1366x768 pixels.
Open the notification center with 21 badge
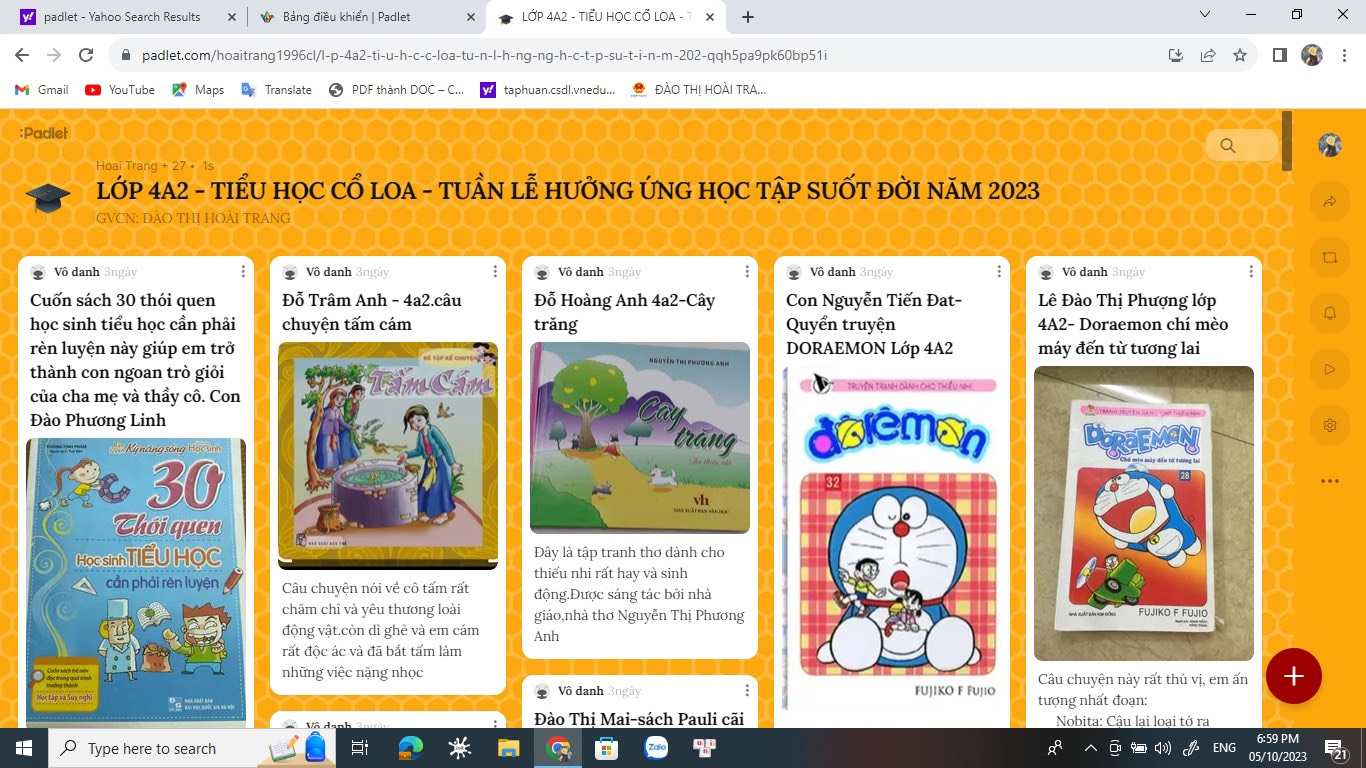pyautogui.click(x=1336, y=748)
